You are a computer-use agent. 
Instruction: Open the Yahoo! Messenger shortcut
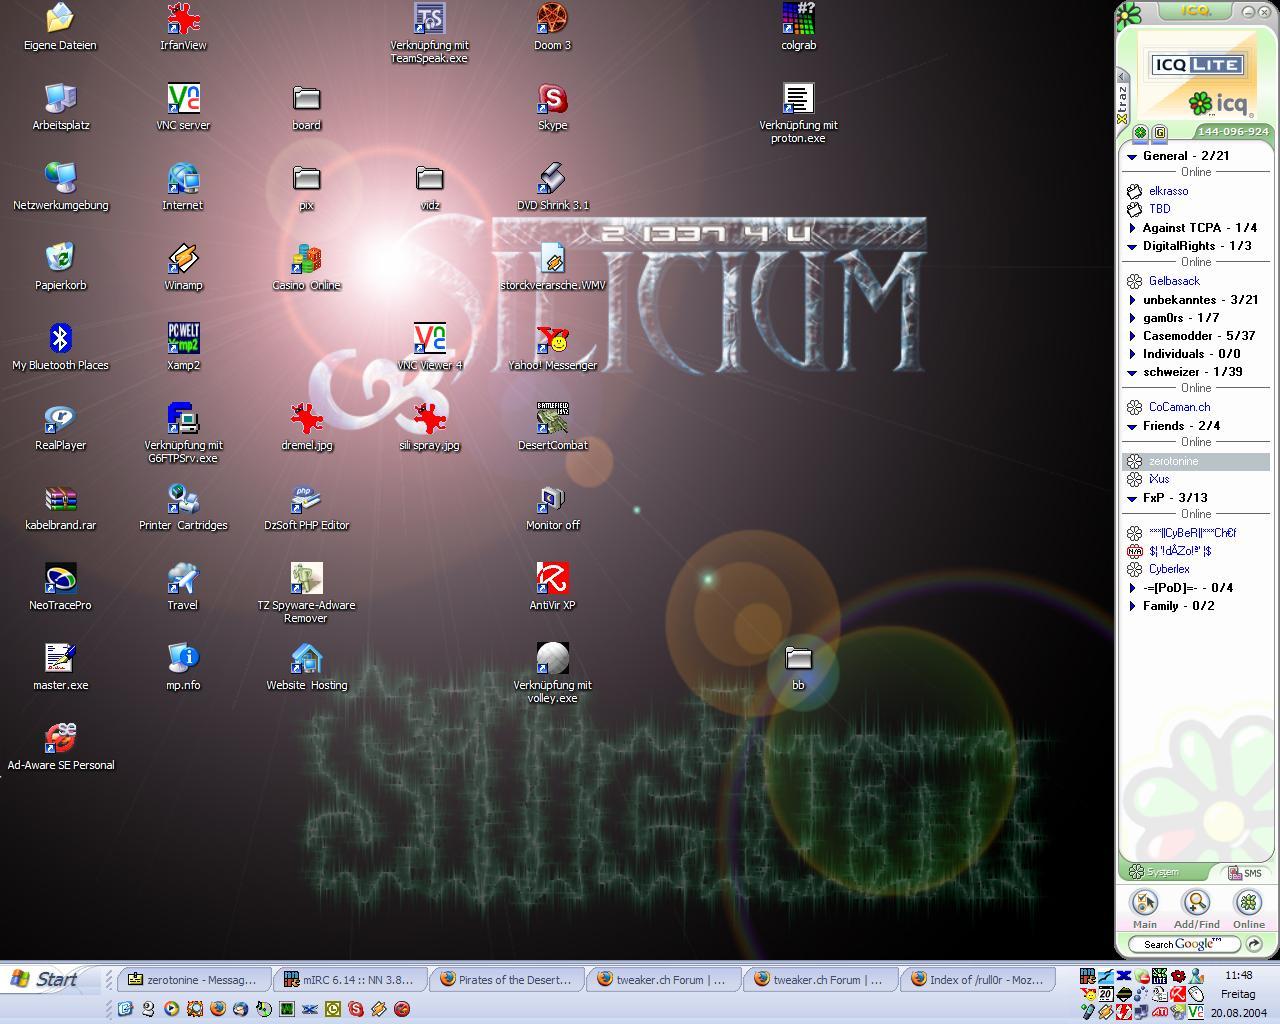point(552,340)
